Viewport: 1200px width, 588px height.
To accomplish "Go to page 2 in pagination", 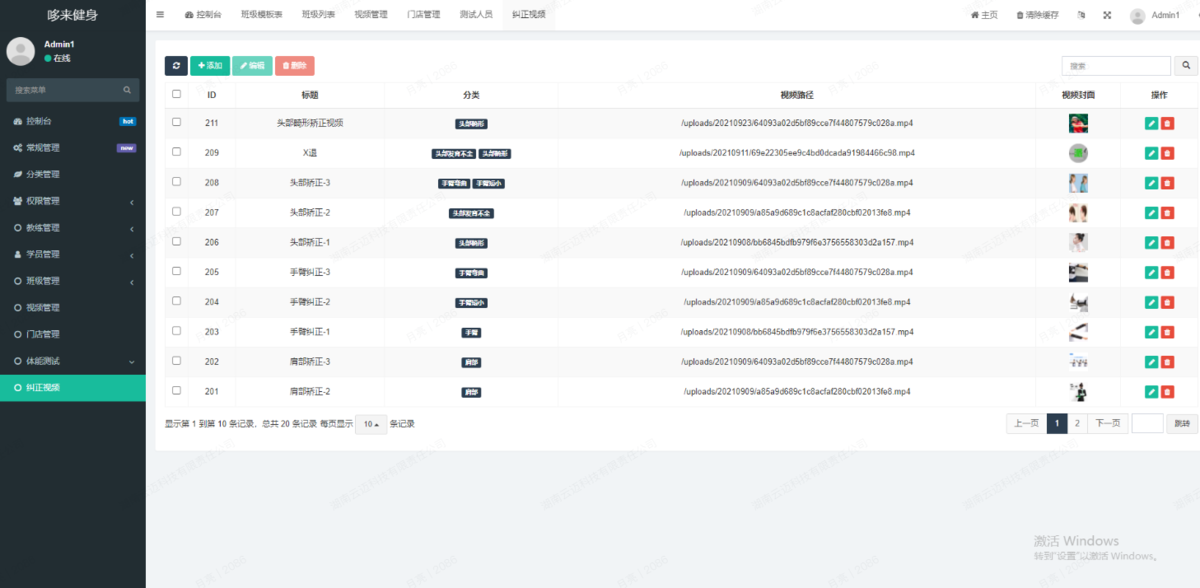I will pyautogui.click(x=1077, y=424).
